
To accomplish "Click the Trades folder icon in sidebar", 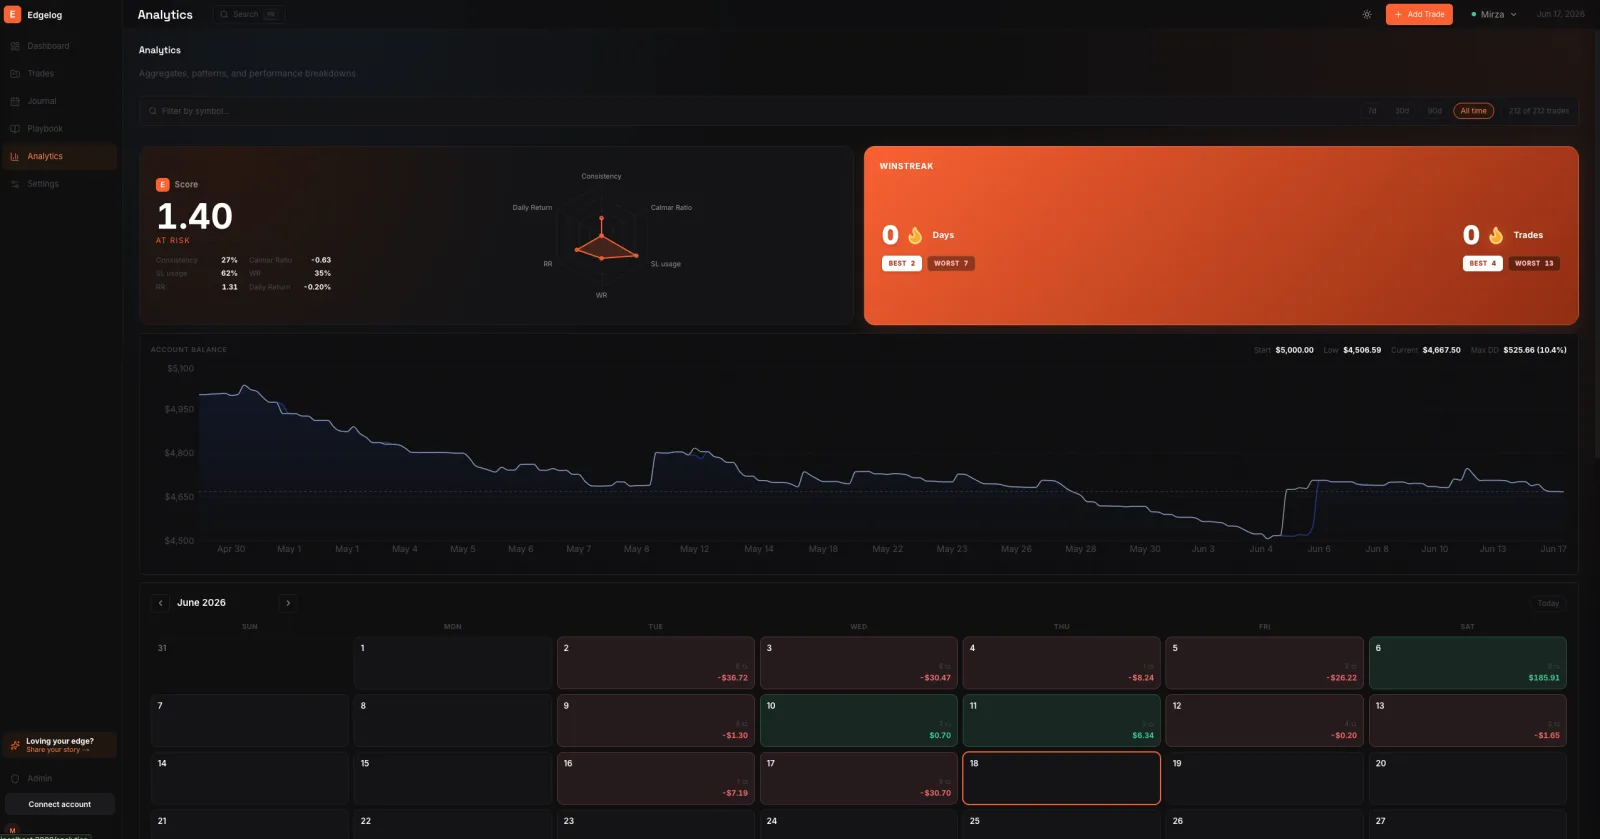I will pyautogui.click(x=15, y=74).
